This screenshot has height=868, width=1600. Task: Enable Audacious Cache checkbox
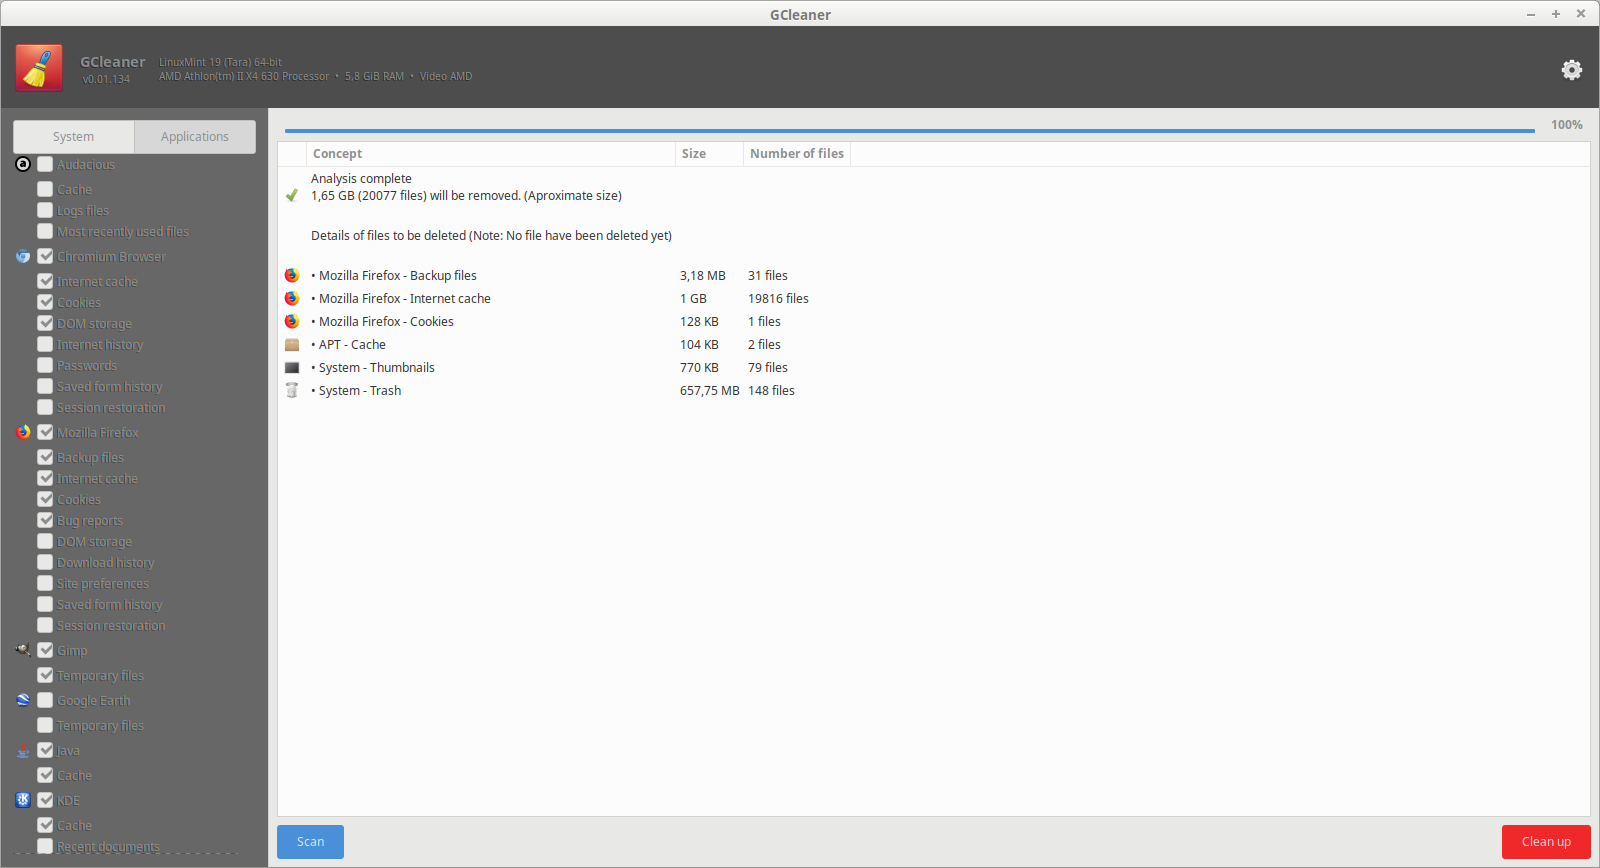click(x=45, y=189)
